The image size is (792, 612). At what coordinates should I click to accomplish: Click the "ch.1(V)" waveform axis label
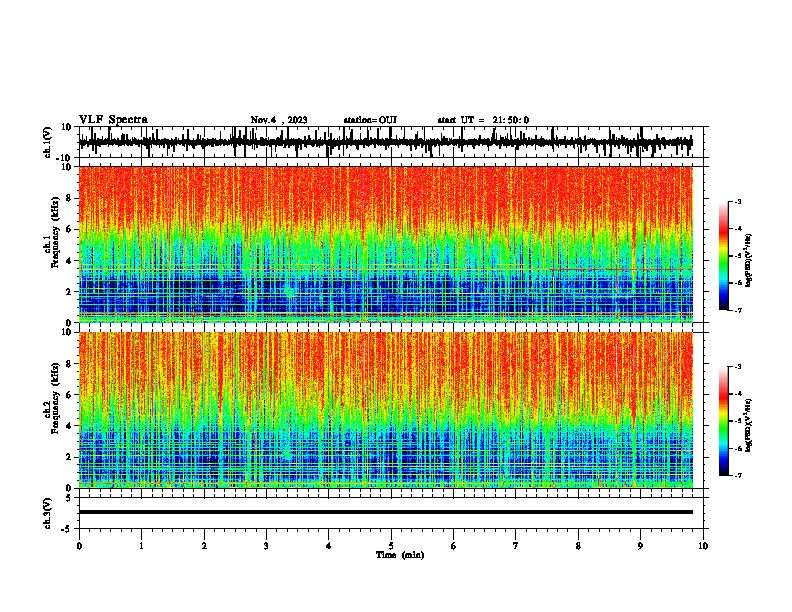click(x=48, y=142)
